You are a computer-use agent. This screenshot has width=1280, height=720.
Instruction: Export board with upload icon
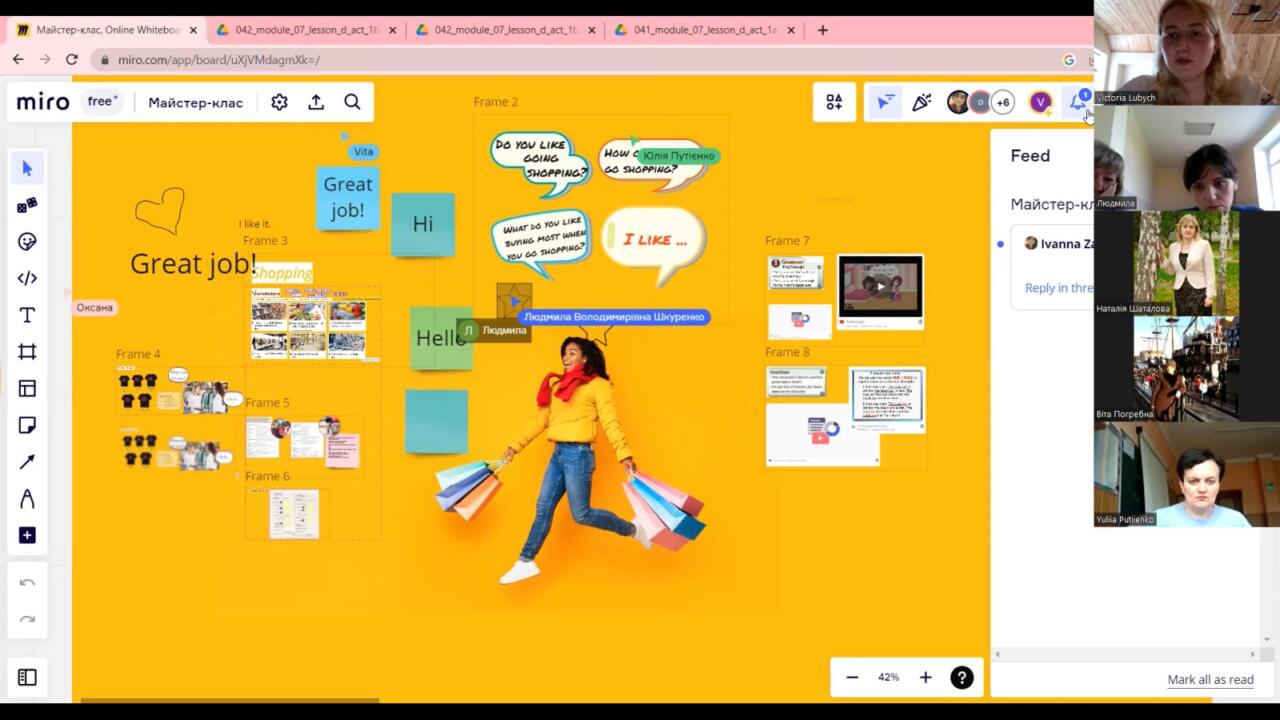(x=316, y=102)
